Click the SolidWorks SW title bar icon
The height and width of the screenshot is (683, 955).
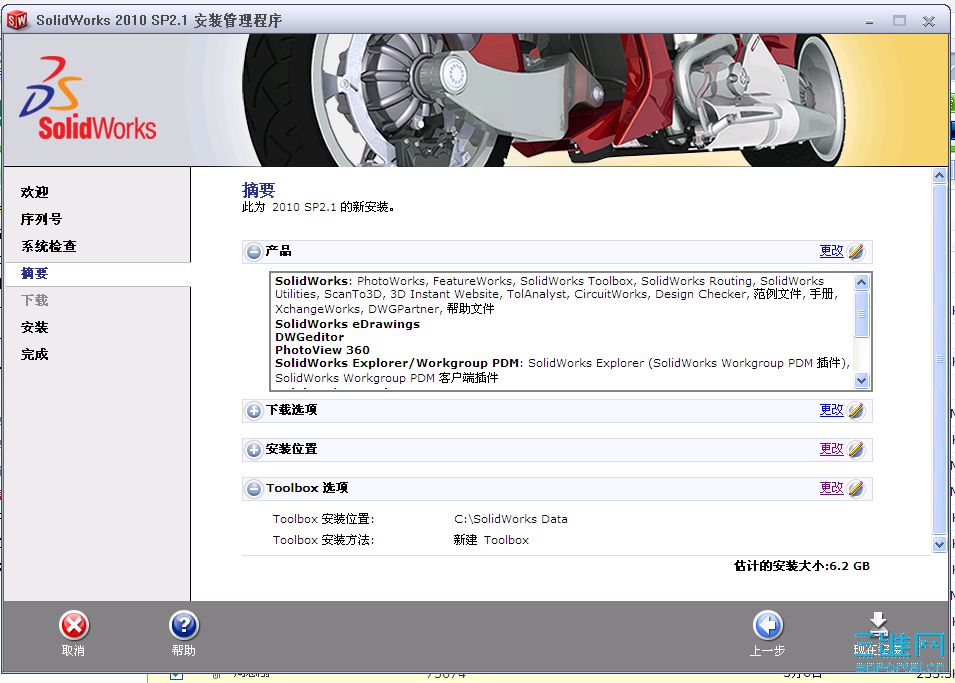[17, 20]
